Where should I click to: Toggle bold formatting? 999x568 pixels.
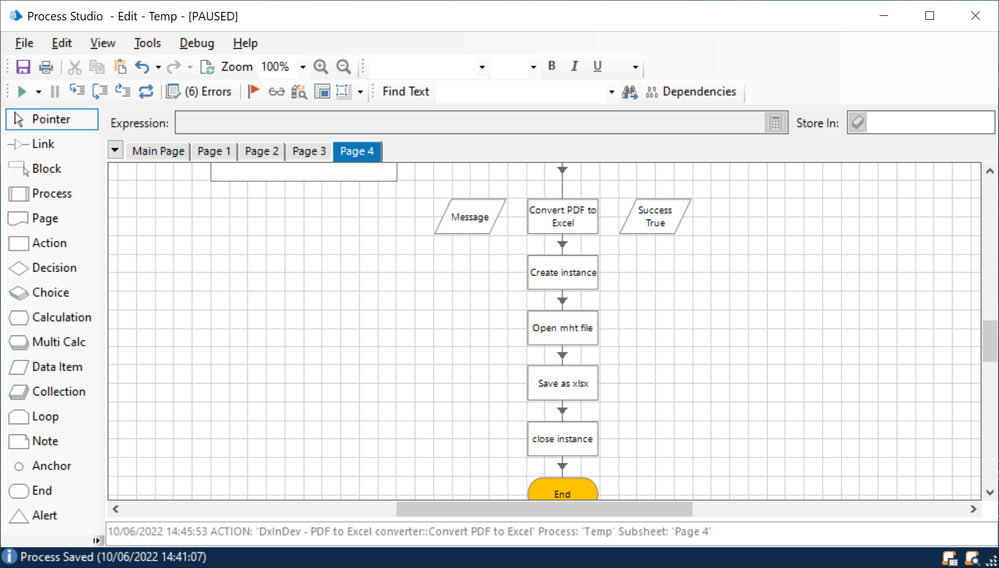pyautogui.click(x=552, y=66)
